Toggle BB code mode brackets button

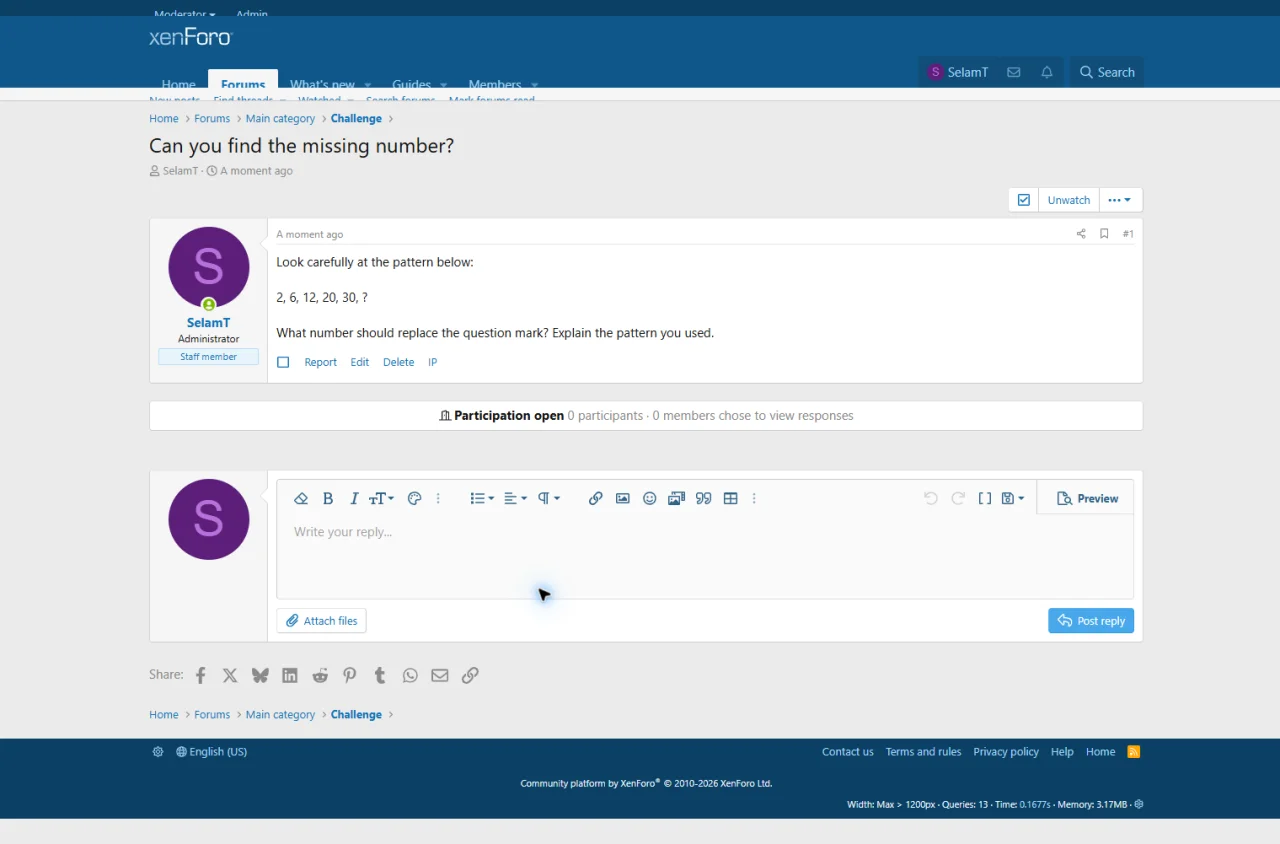point(985,498)
